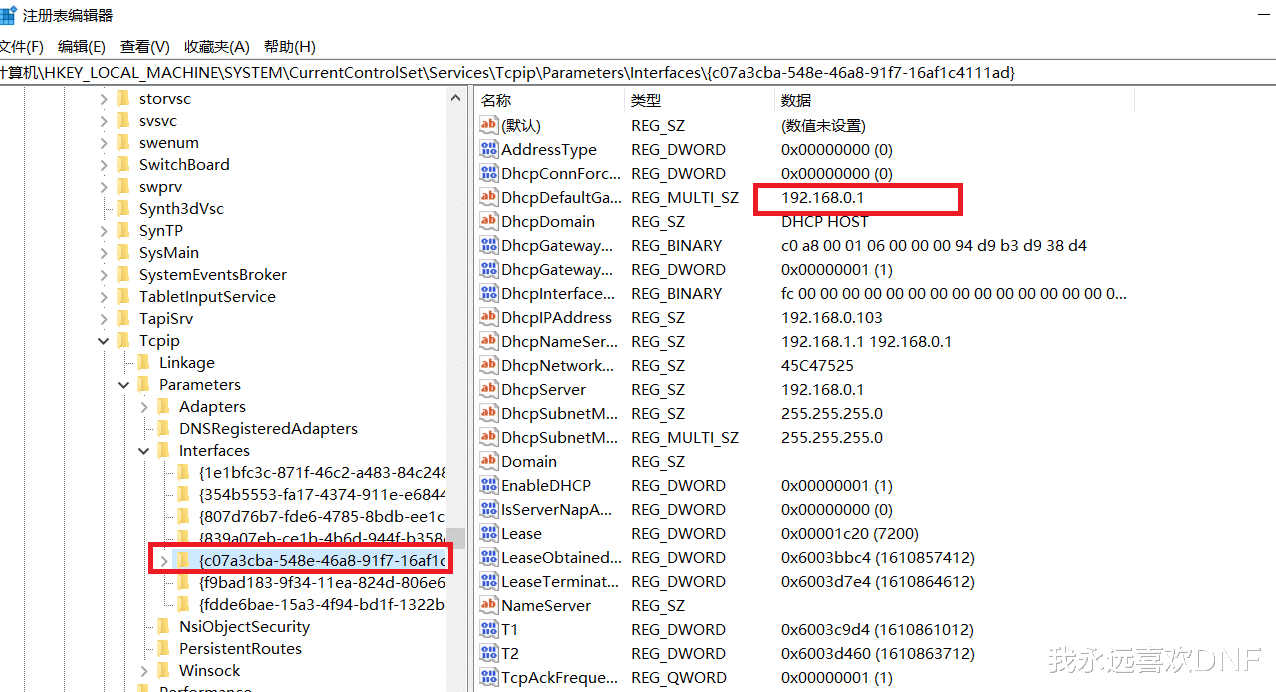This screenshot has height=692, width=1276.
Task: Click the registry path address bar
Action: click(x=638, y=73)
